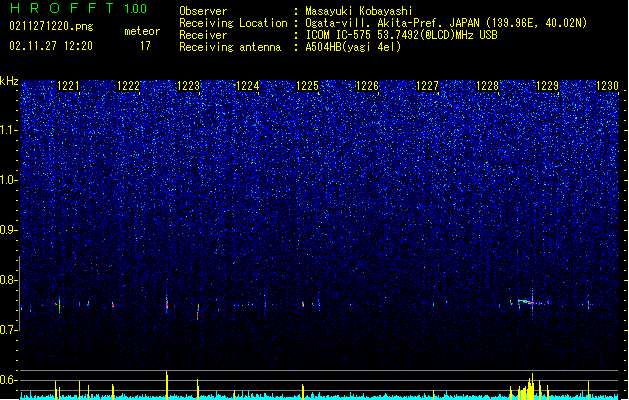The image size is (629, 400).
Task: Select the file name 0211271220.png
Action: 51,26
